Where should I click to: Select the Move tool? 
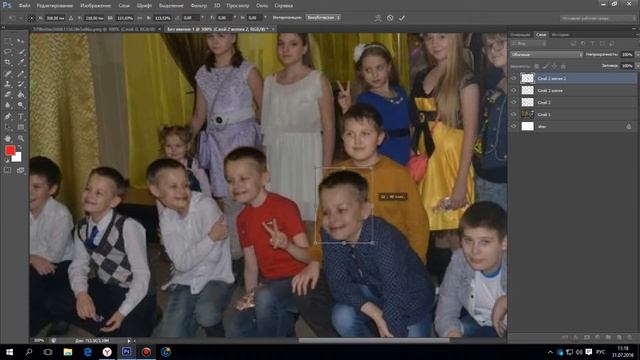pyautogui.click(x=20, y=41)
